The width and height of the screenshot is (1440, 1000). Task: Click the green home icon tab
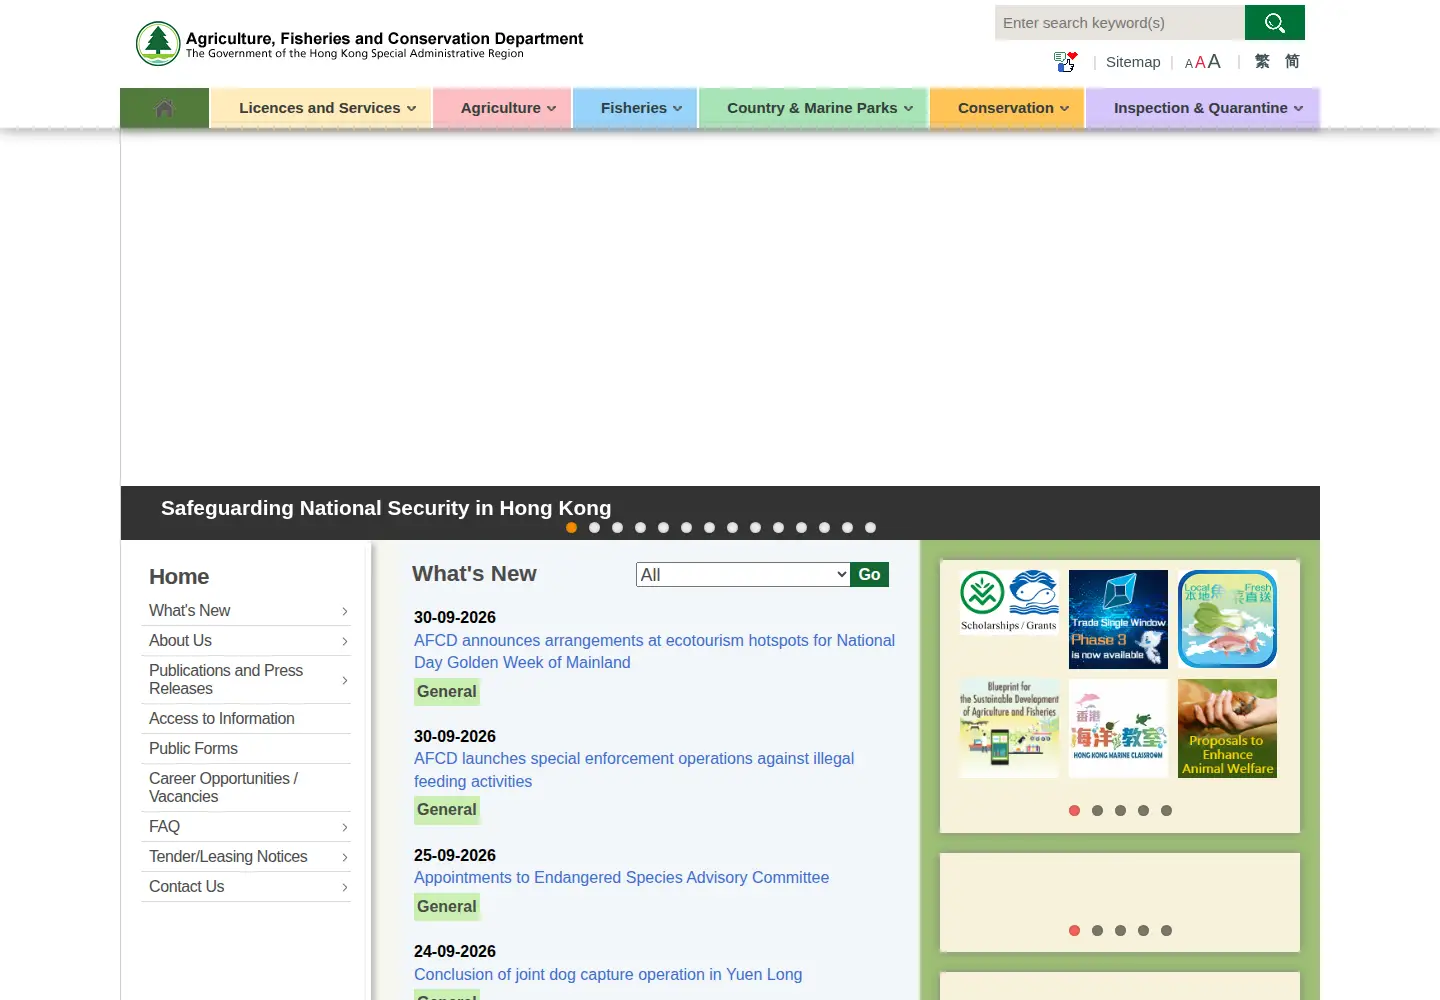coord(165,108)
